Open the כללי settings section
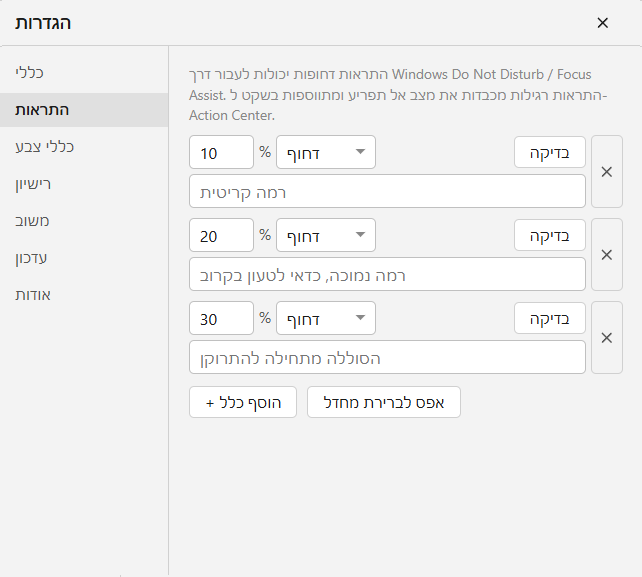642x577 pixels. coord(84,72)
